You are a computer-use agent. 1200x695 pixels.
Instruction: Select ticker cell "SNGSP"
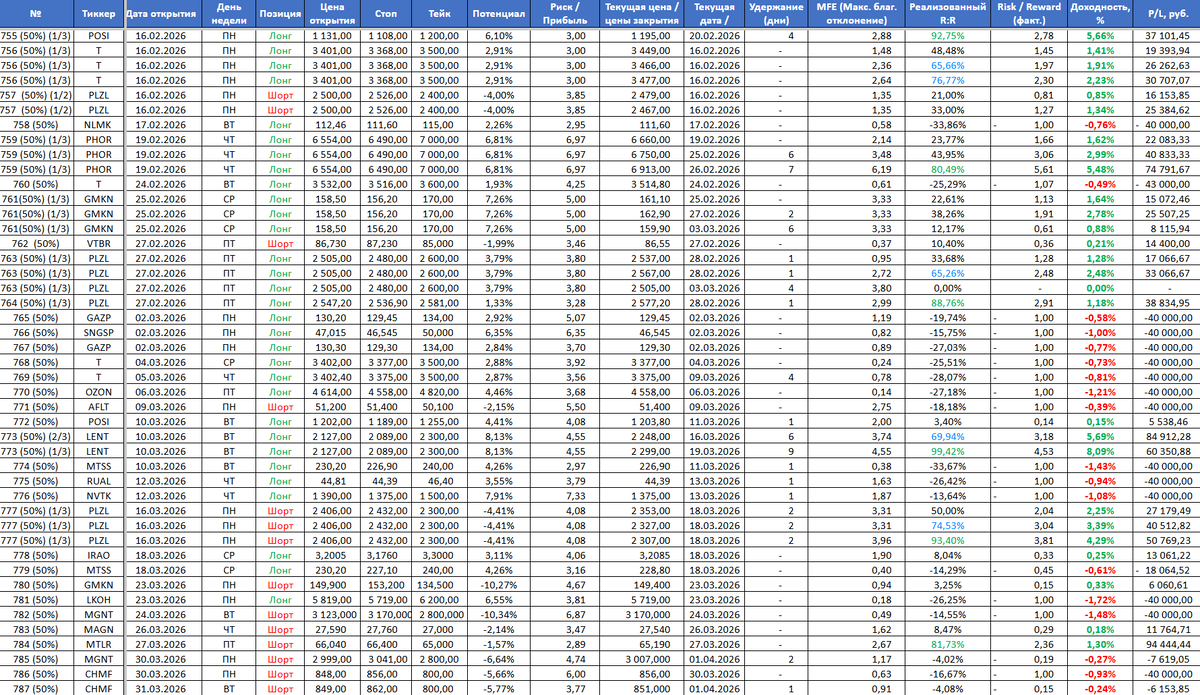(98, 334)
